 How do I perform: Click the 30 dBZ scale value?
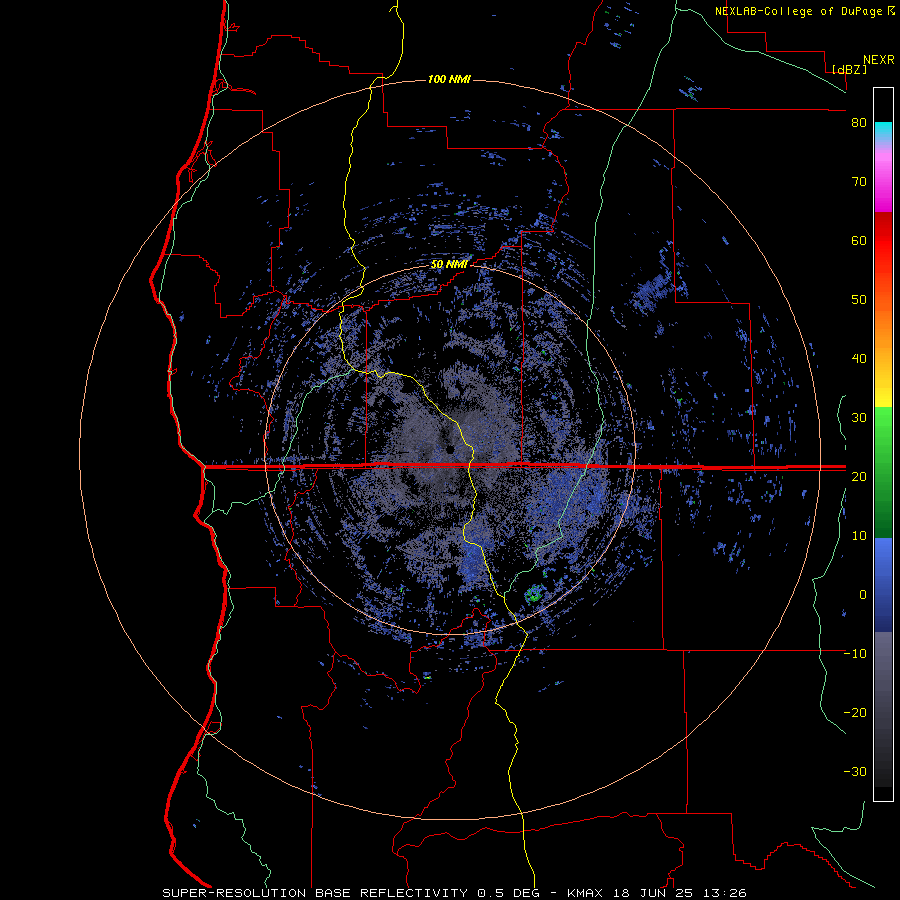click(859, 417)
